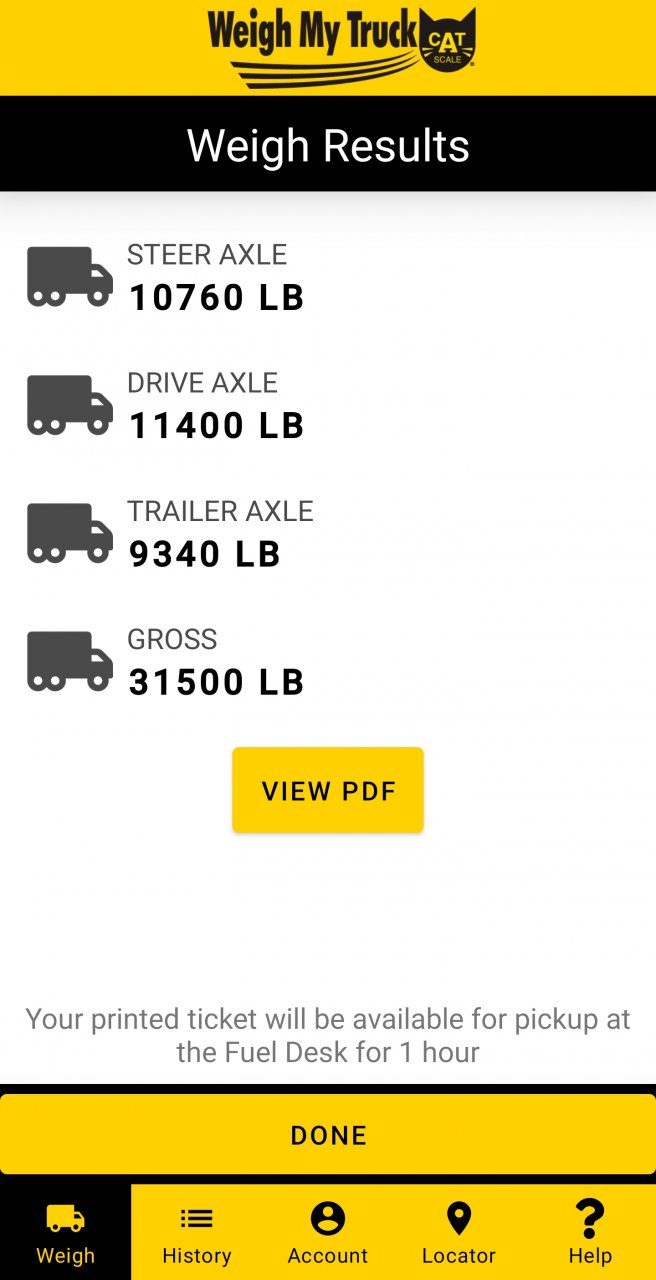
Task: Select the 10760 LB steer axle weight
Action: pyautogui.click(x=217, y=298)
